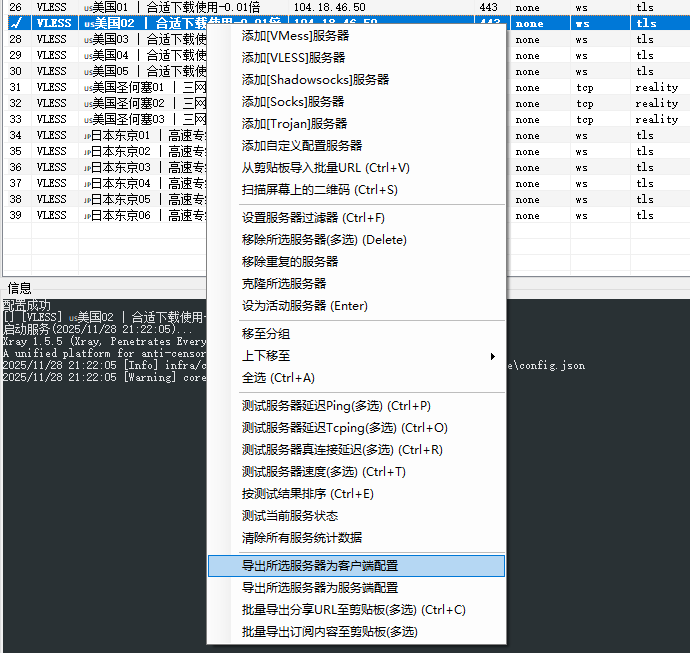Import batch URL from clipboard

pos(325,167)
